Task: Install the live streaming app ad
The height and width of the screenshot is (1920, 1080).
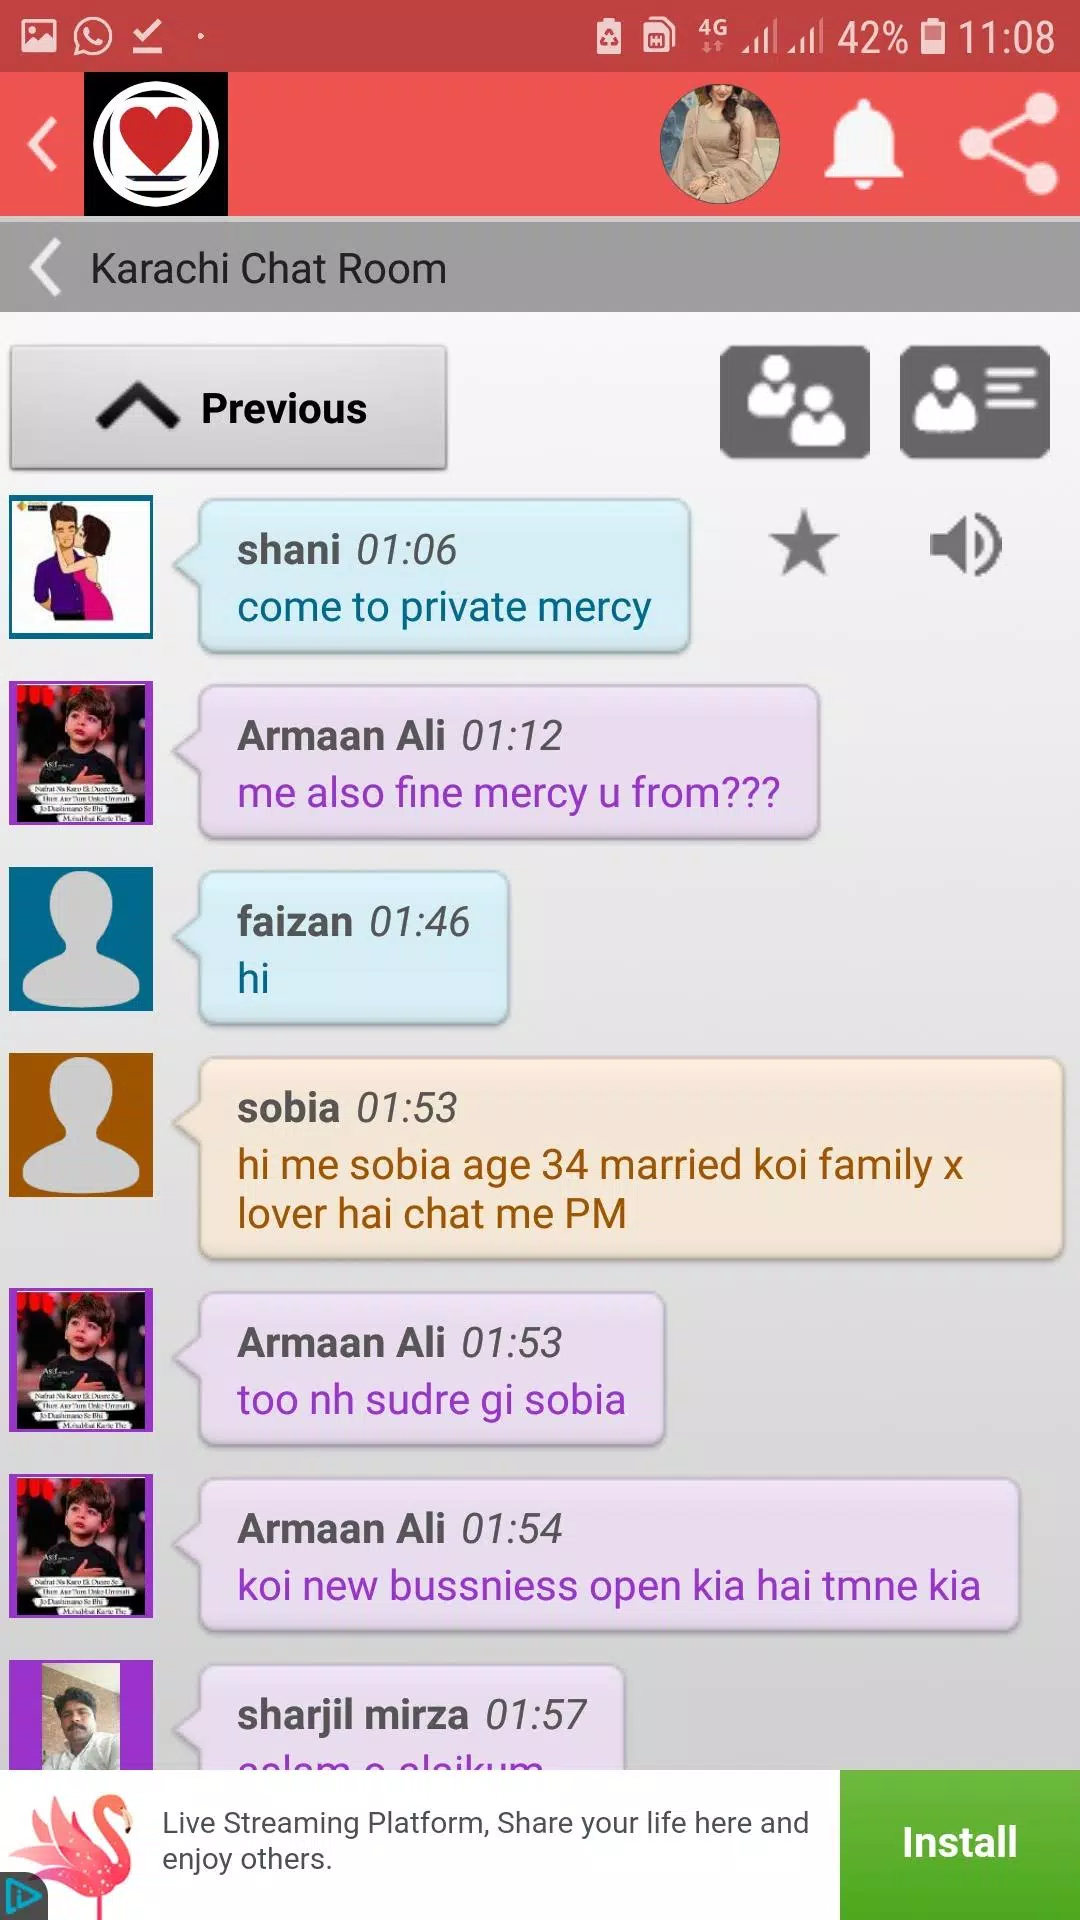Action: pos(960,1843)
